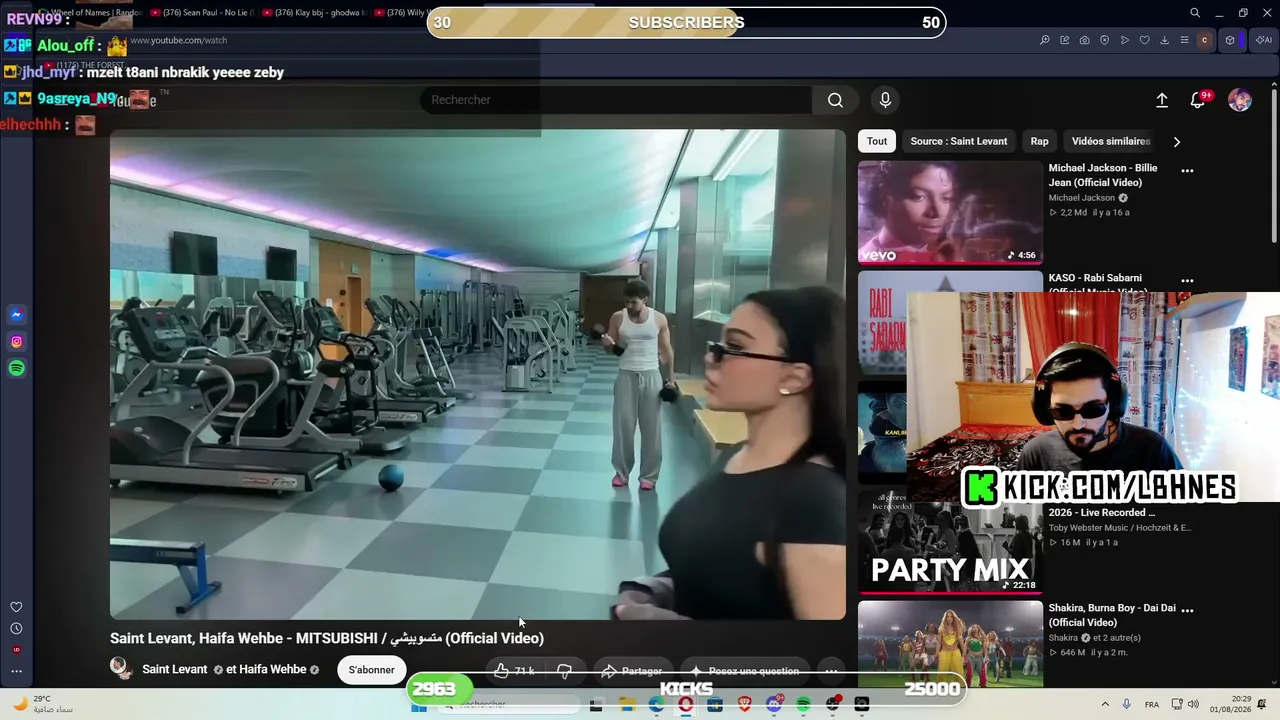The width and height of the screenshot is (1280, 720).
Task: Open the browser downloads icon
Action: tap(1165, 40)
